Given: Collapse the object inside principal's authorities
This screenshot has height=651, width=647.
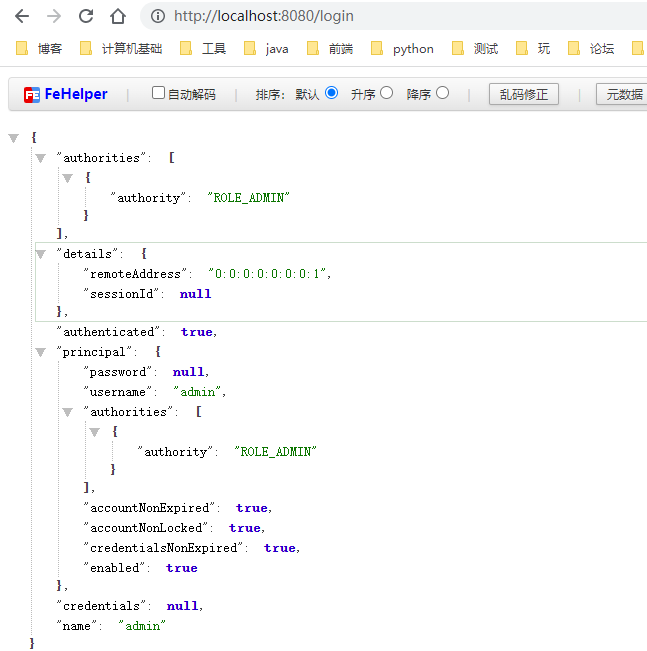Looking at the screenshot, I should [x=95, y=432].
